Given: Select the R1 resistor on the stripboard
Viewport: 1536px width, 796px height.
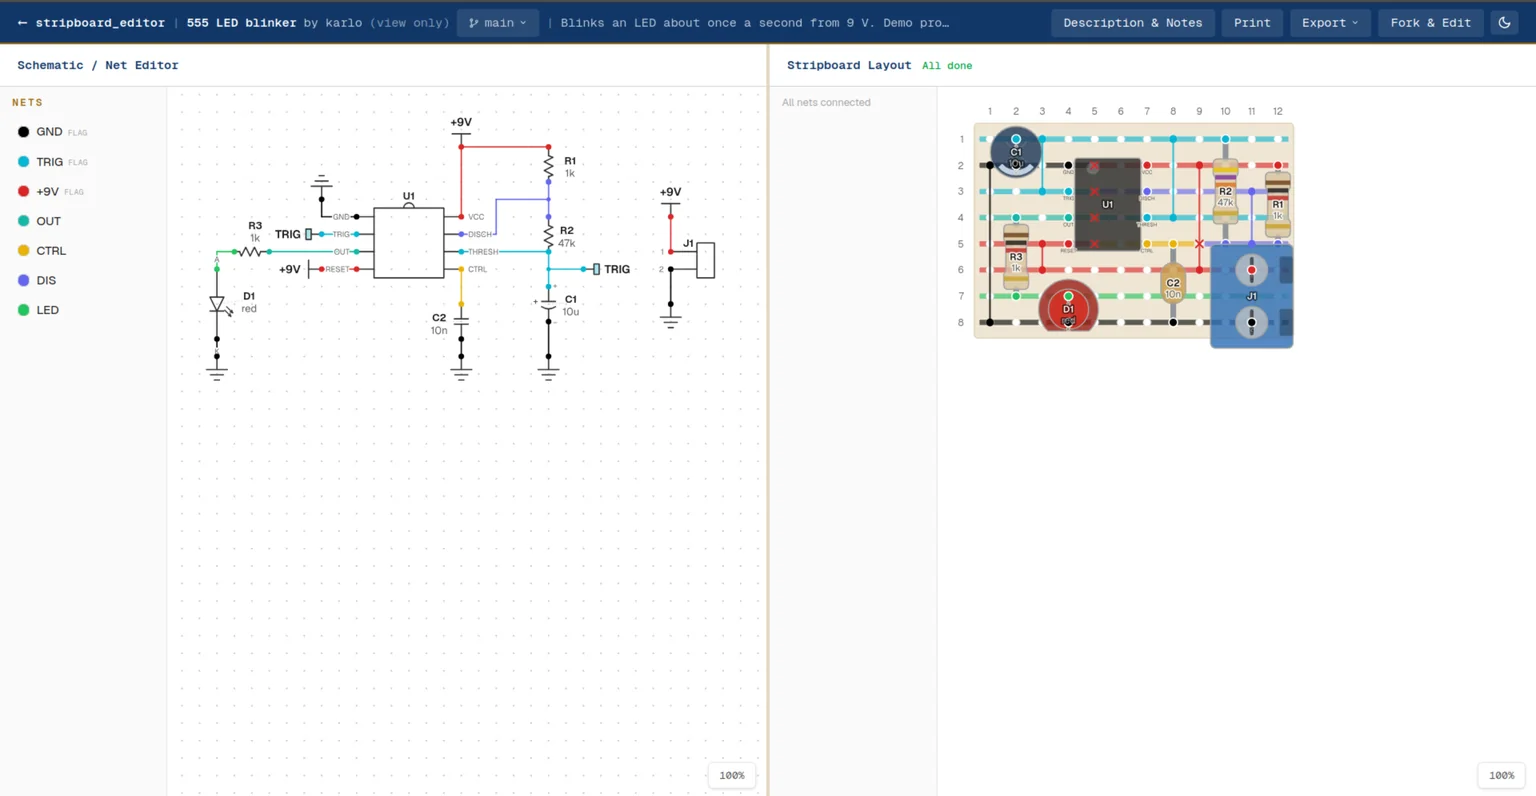Looking at the screenshot, I should [x=1277, y=204].
